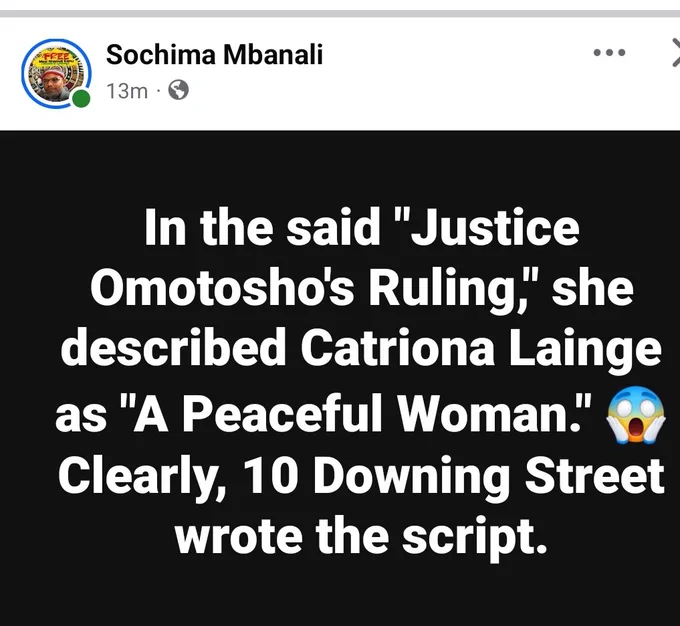This screenshot has height=626, width=680.
Task: Click the globe public-audience icon
Action: click(x=178, y=90)
